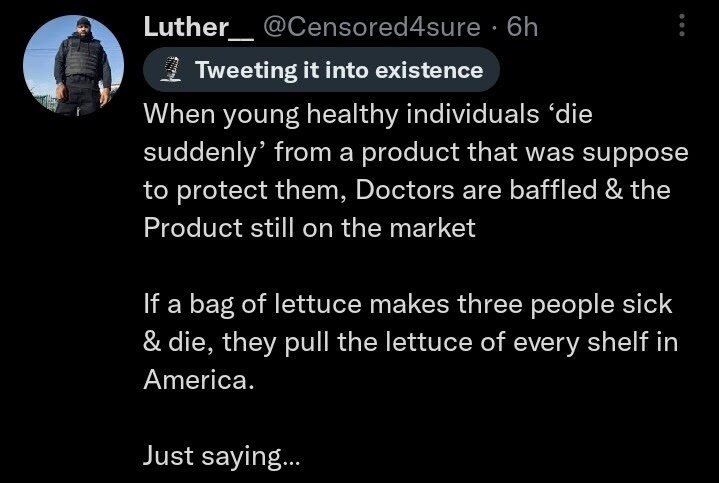Click the 'Tweeting it into existence' badge

click(x=321, y=70)
